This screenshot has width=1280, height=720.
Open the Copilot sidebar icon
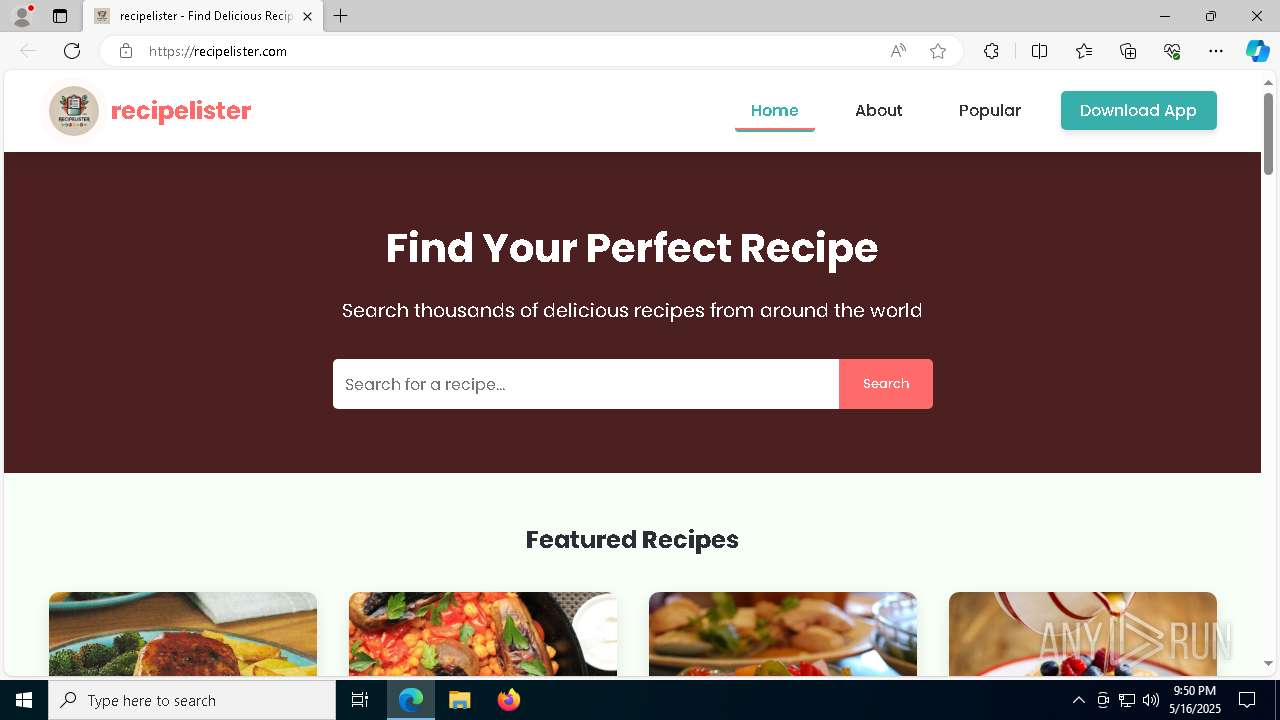click(x=1257, y=51)
